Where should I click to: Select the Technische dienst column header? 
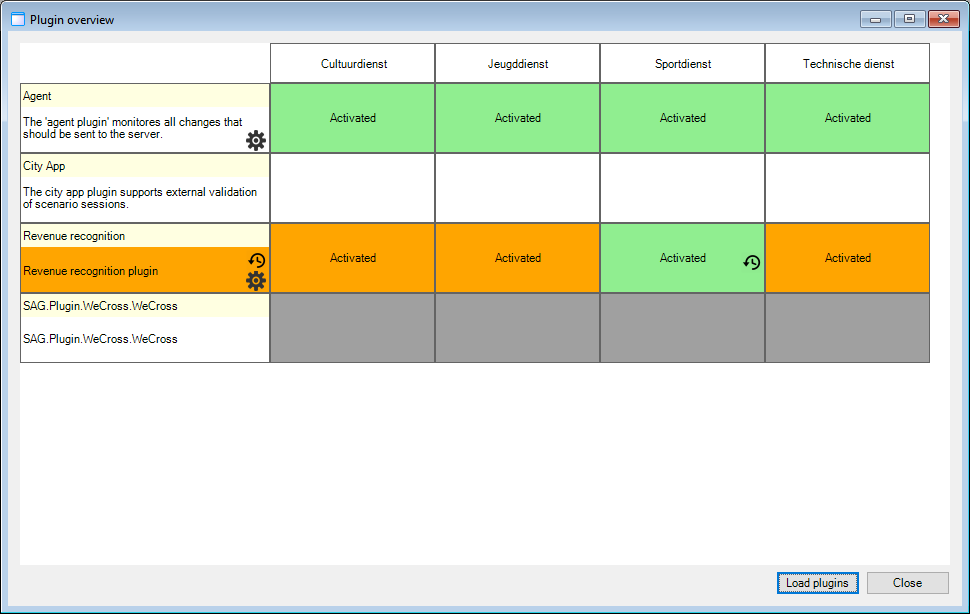847,64
